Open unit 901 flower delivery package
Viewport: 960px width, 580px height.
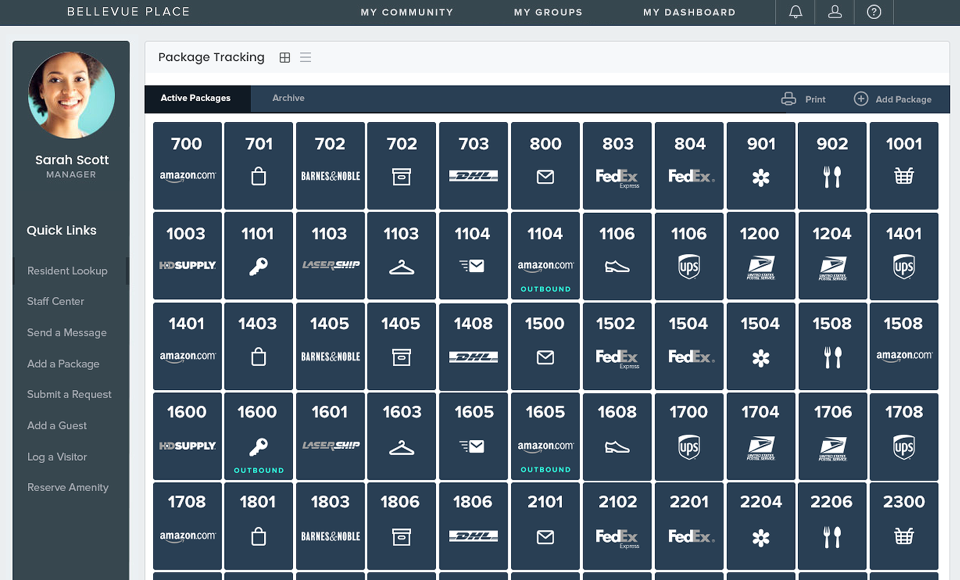pyautogui.click(x=761, y=165)
